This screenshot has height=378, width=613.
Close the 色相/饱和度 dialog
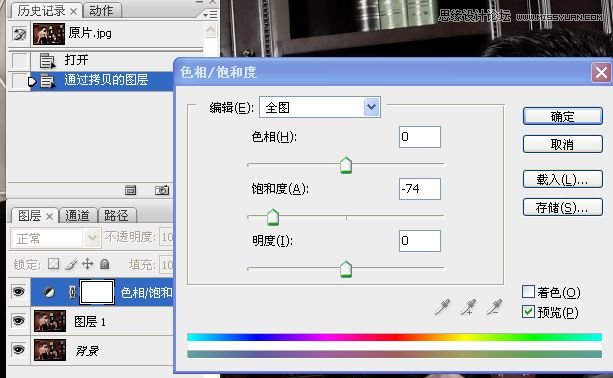601,72
